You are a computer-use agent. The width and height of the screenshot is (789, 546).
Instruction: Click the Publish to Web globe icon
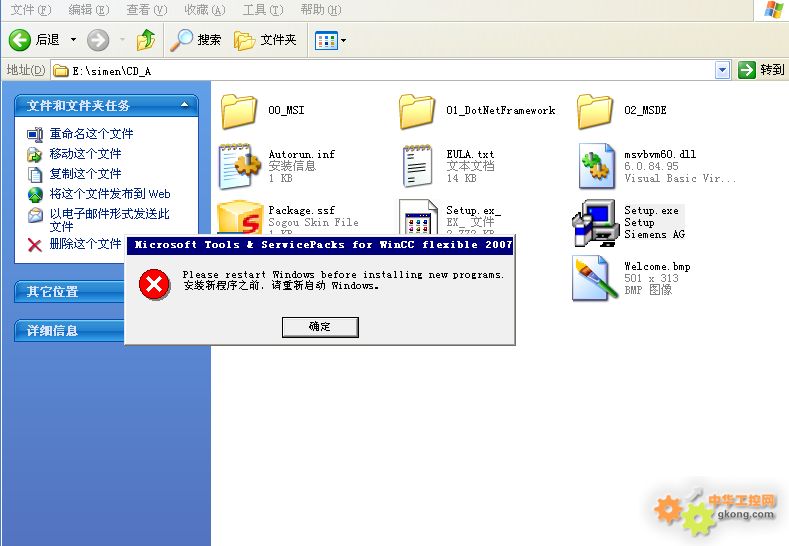(35, 194)
